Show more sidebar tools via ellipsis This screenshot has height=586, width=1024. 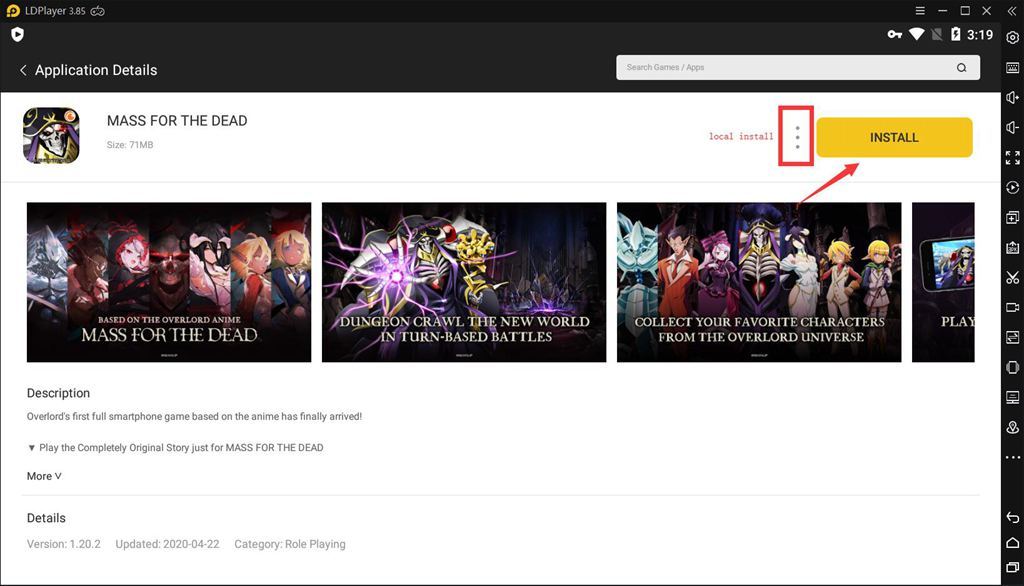[1012, 457]
